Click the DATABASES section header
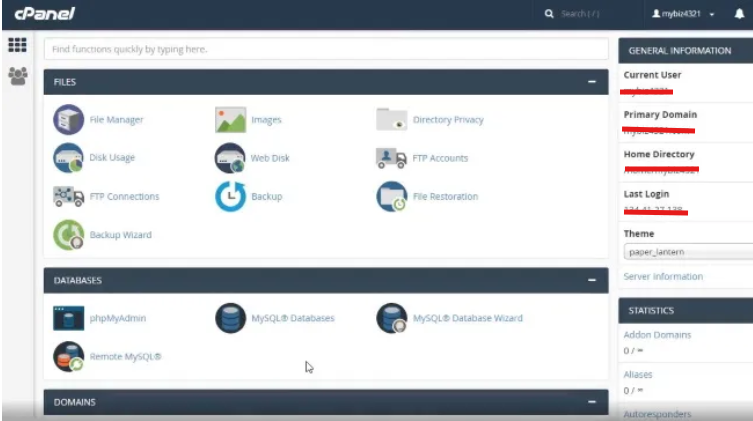This screenshot has height=421, width=753. coord(326,280)
